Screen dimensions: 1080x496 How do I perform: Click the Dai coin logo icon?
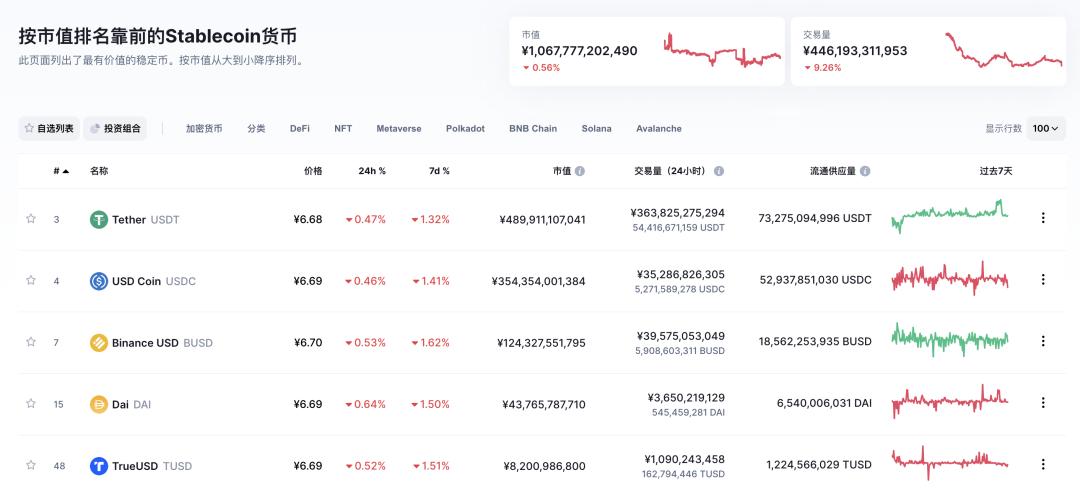pos(99,404)
